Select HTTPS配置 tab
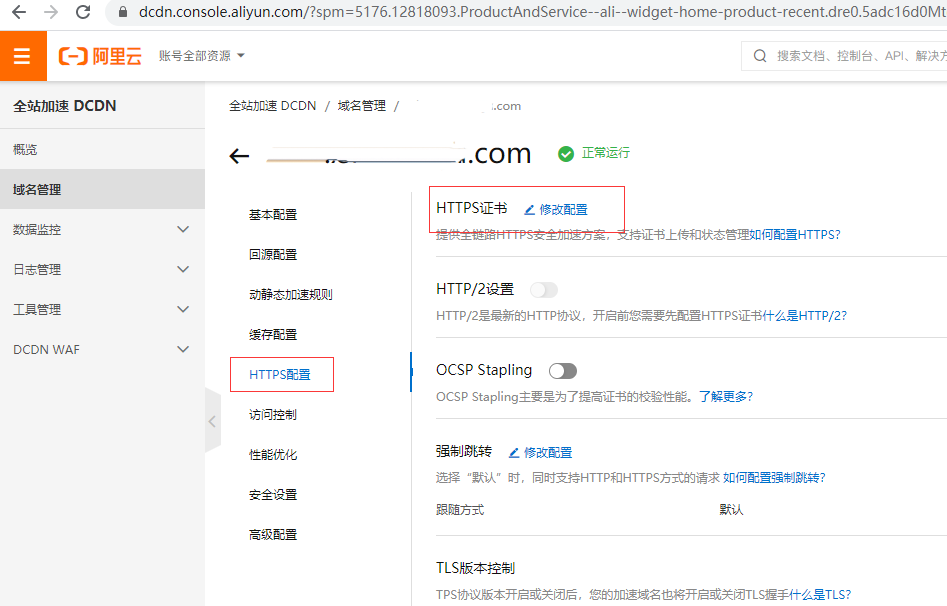 click(x=280, y=375)
